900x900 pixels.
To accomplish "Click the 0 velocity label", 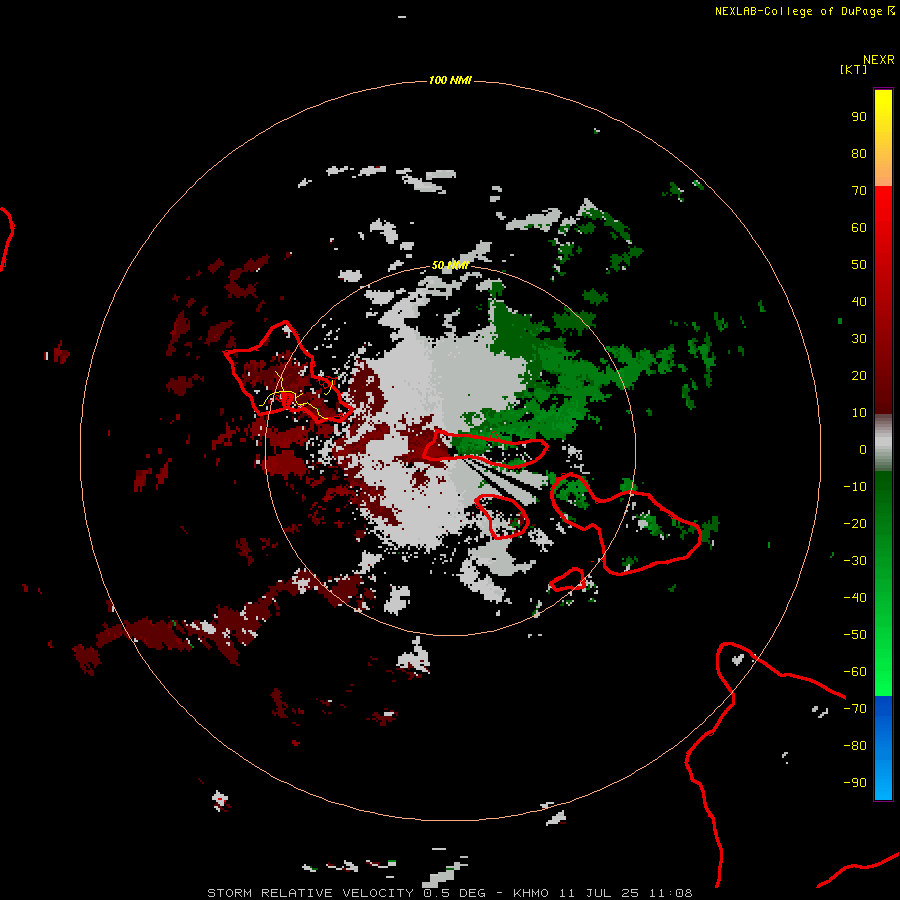I will click(x=863, y=450).
